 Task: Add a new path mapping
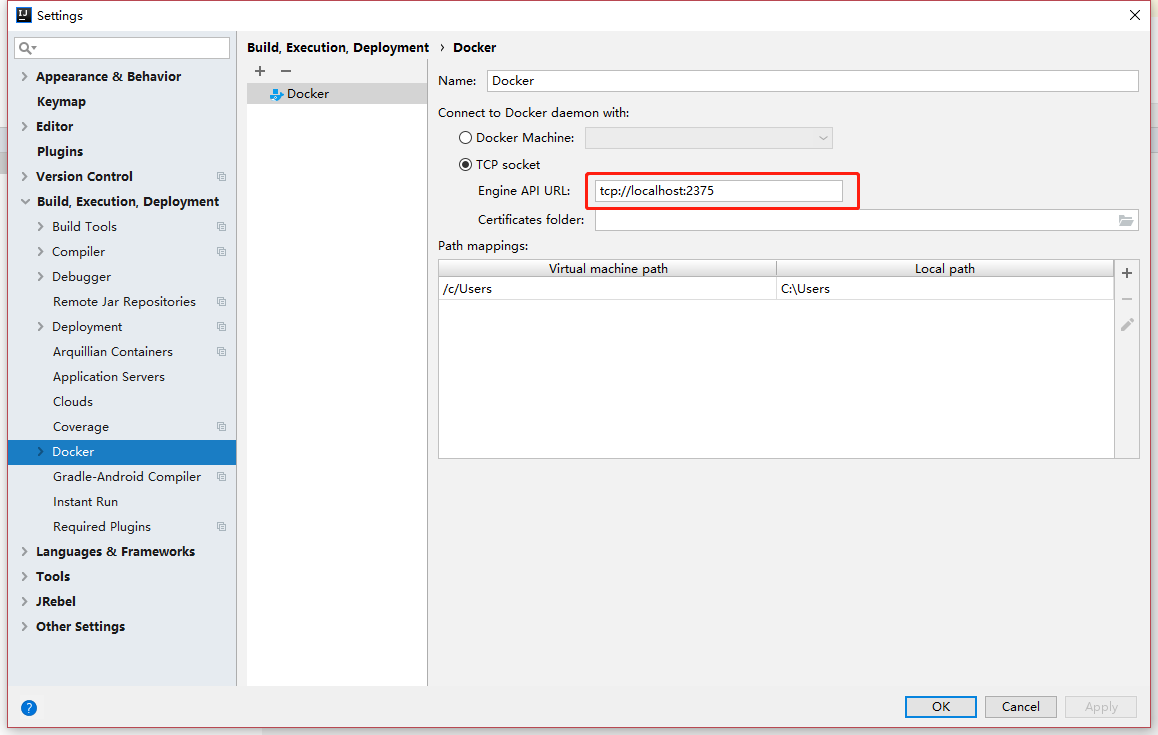1127,273
